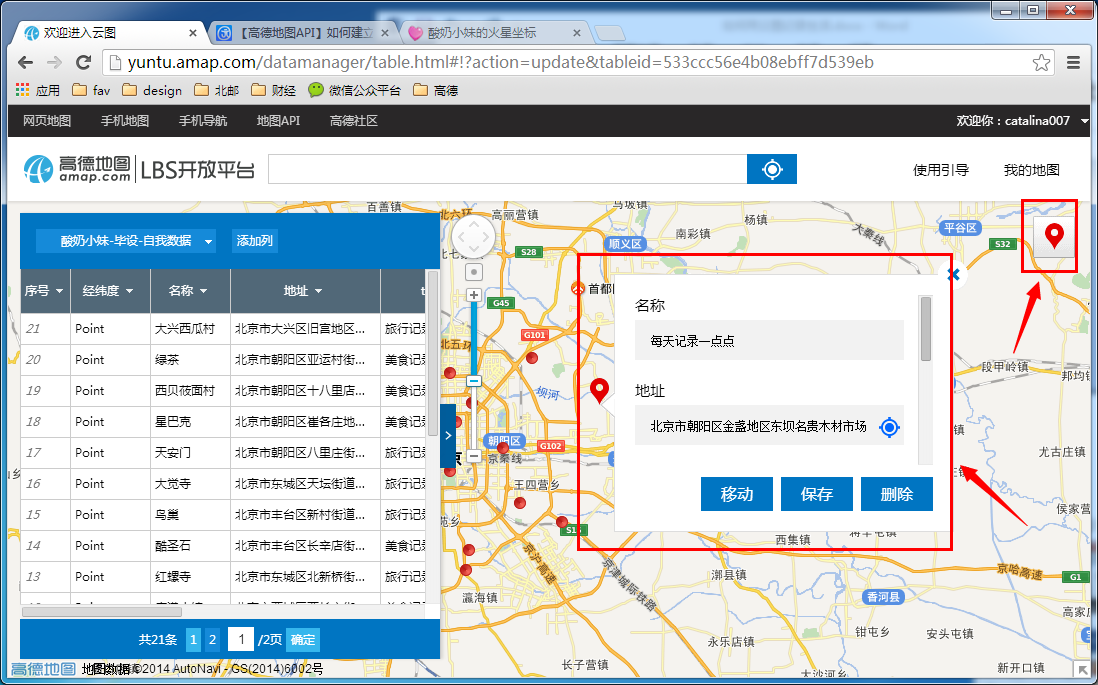Collapse the data panel with side arrow

pyautogui.click(x=448, y=436)
